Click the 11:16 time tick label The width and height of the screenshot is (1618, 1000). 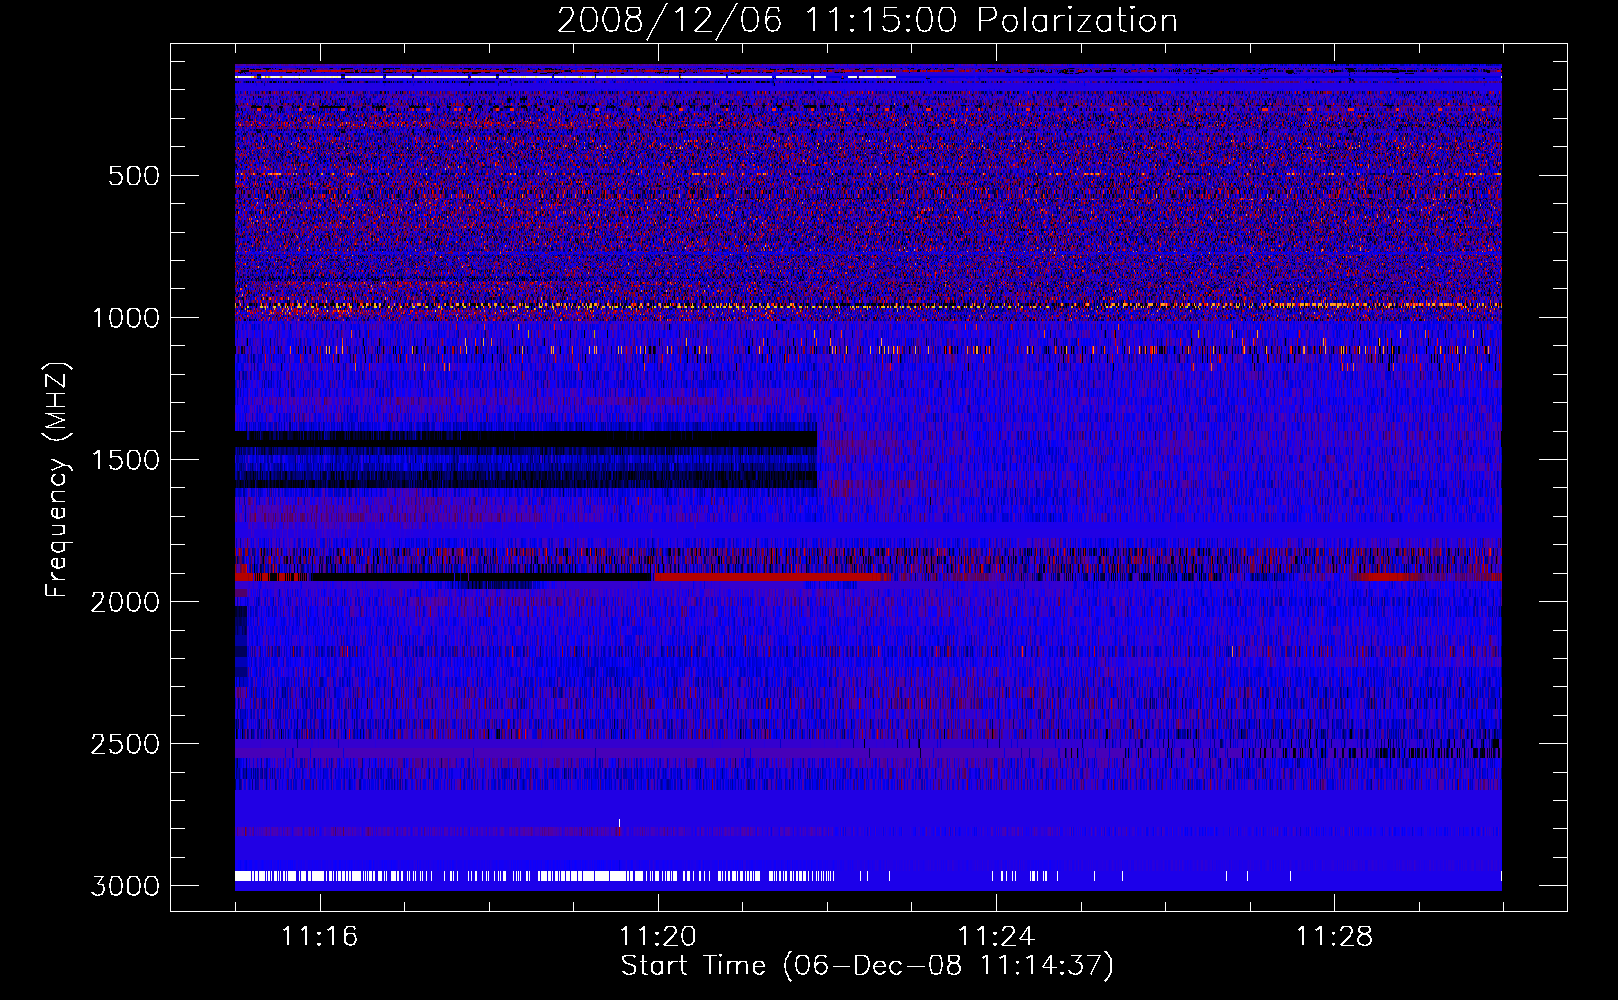click(x=320, y=937)
